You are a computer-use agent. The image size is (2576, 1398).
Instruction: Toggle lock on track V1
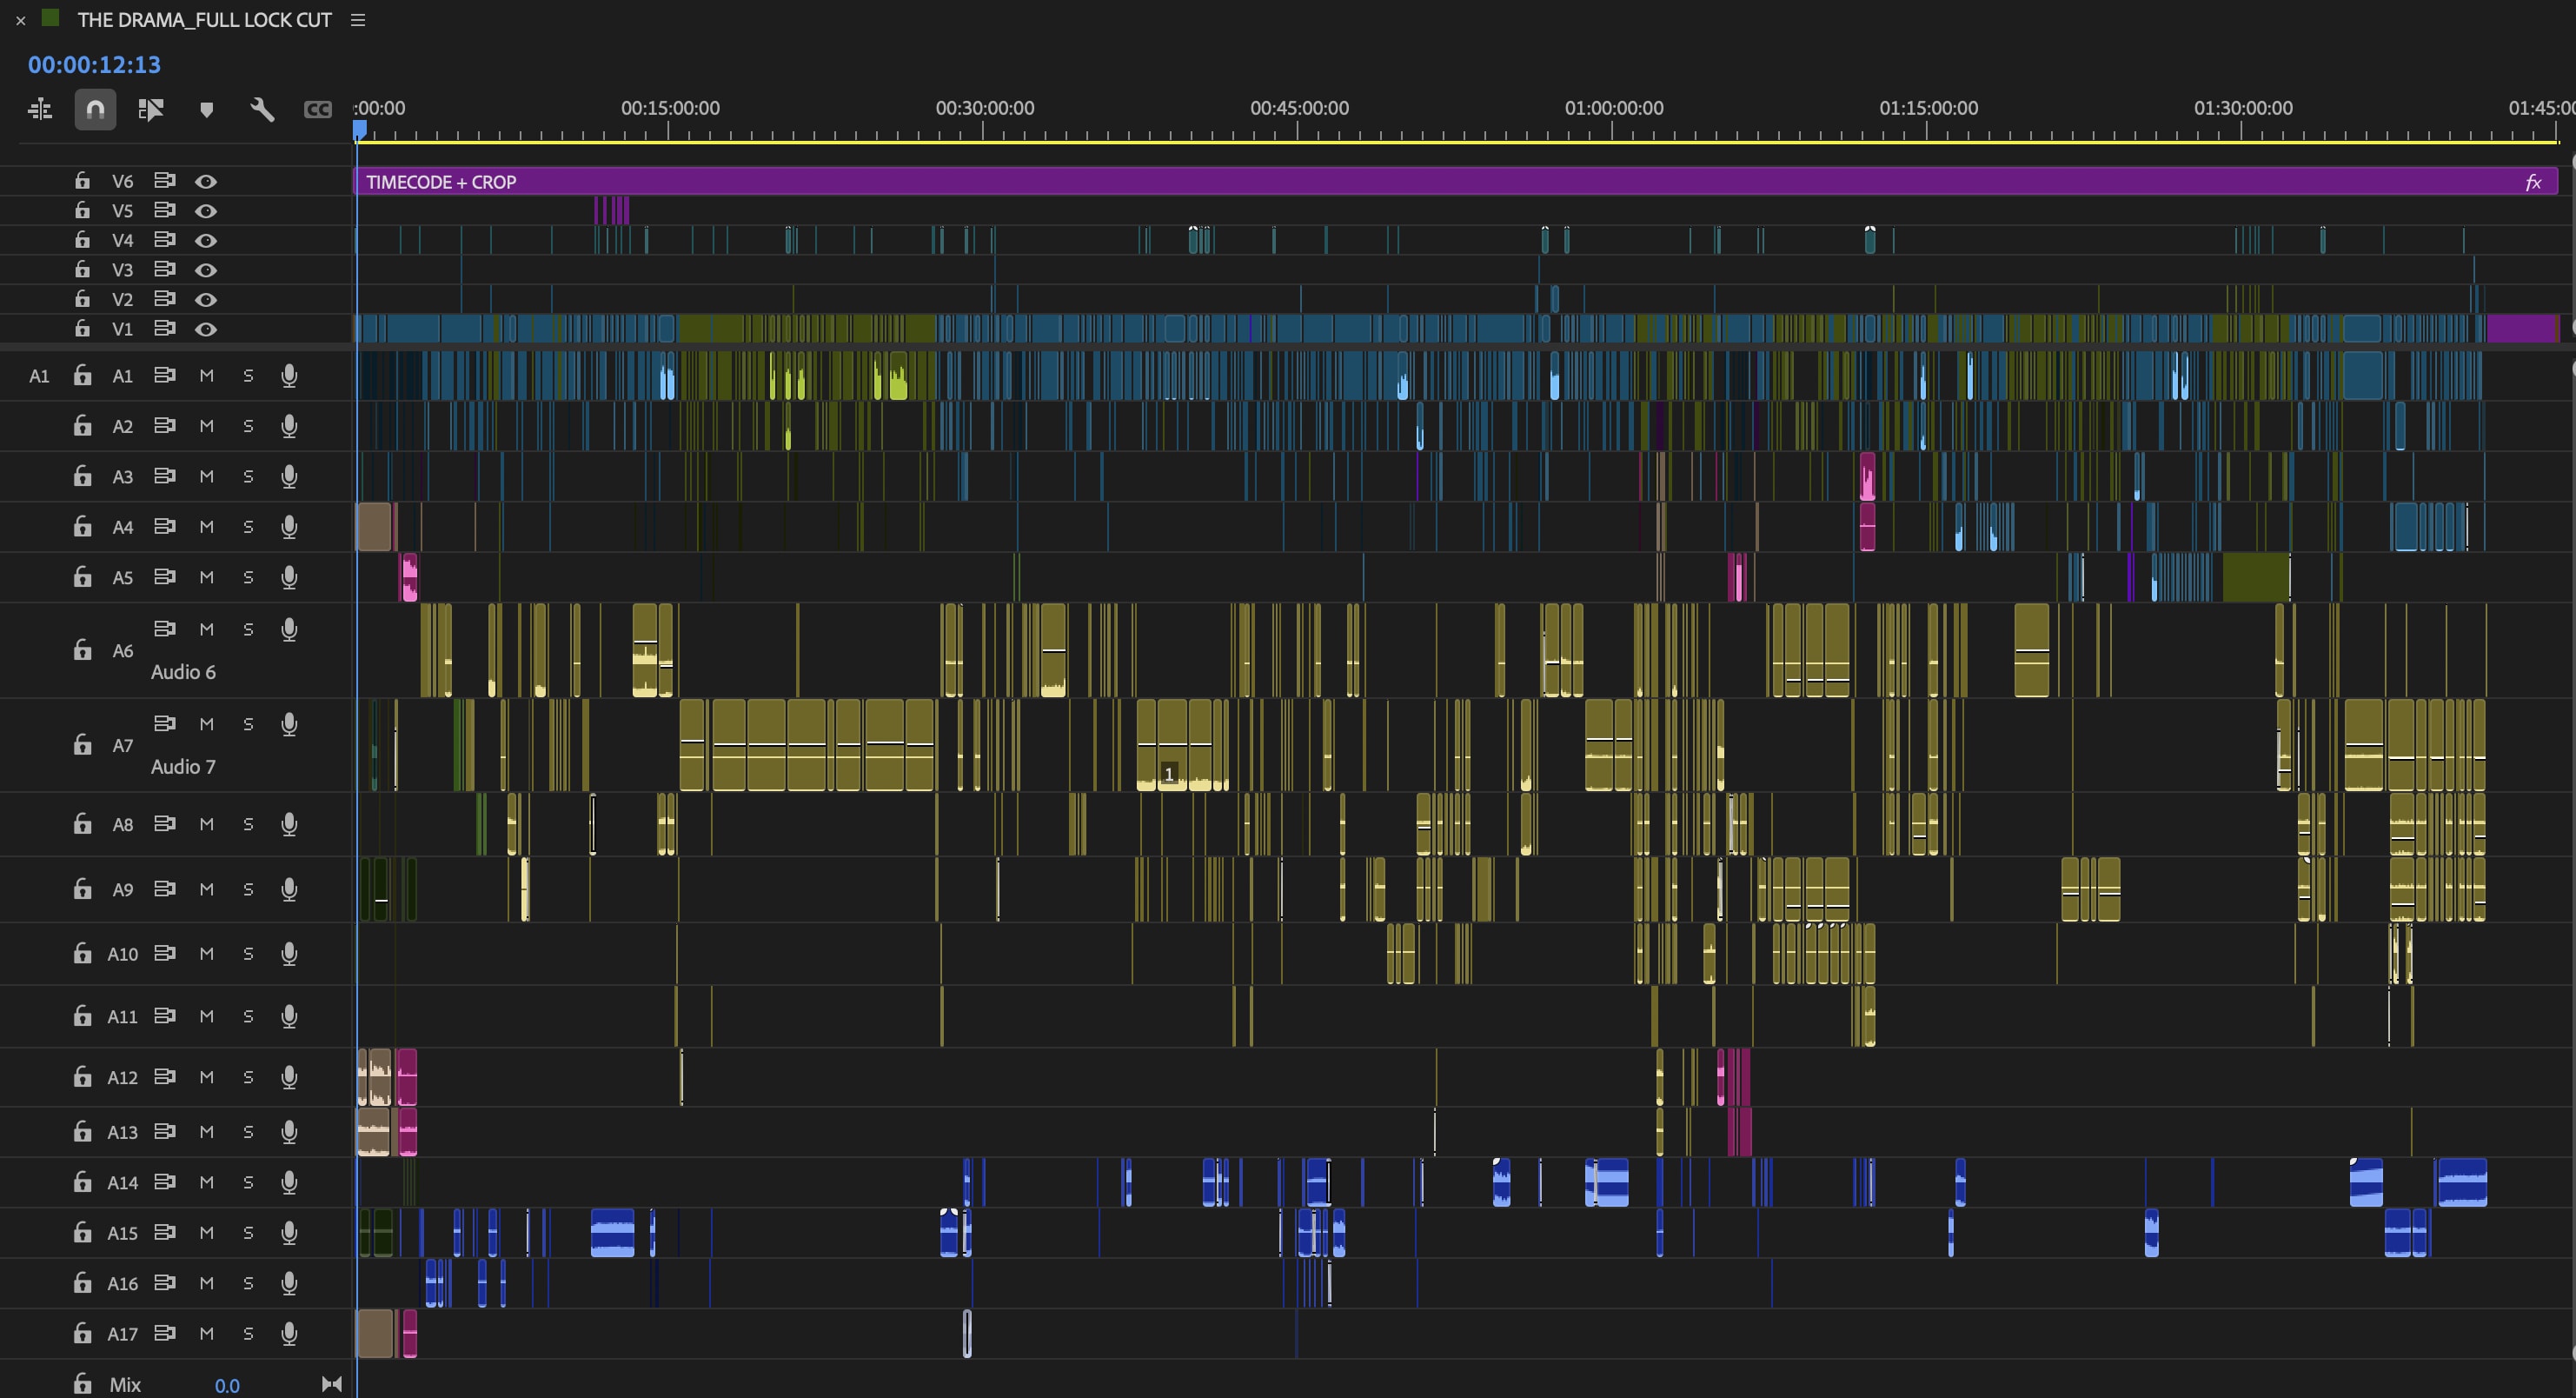point(82,329)
